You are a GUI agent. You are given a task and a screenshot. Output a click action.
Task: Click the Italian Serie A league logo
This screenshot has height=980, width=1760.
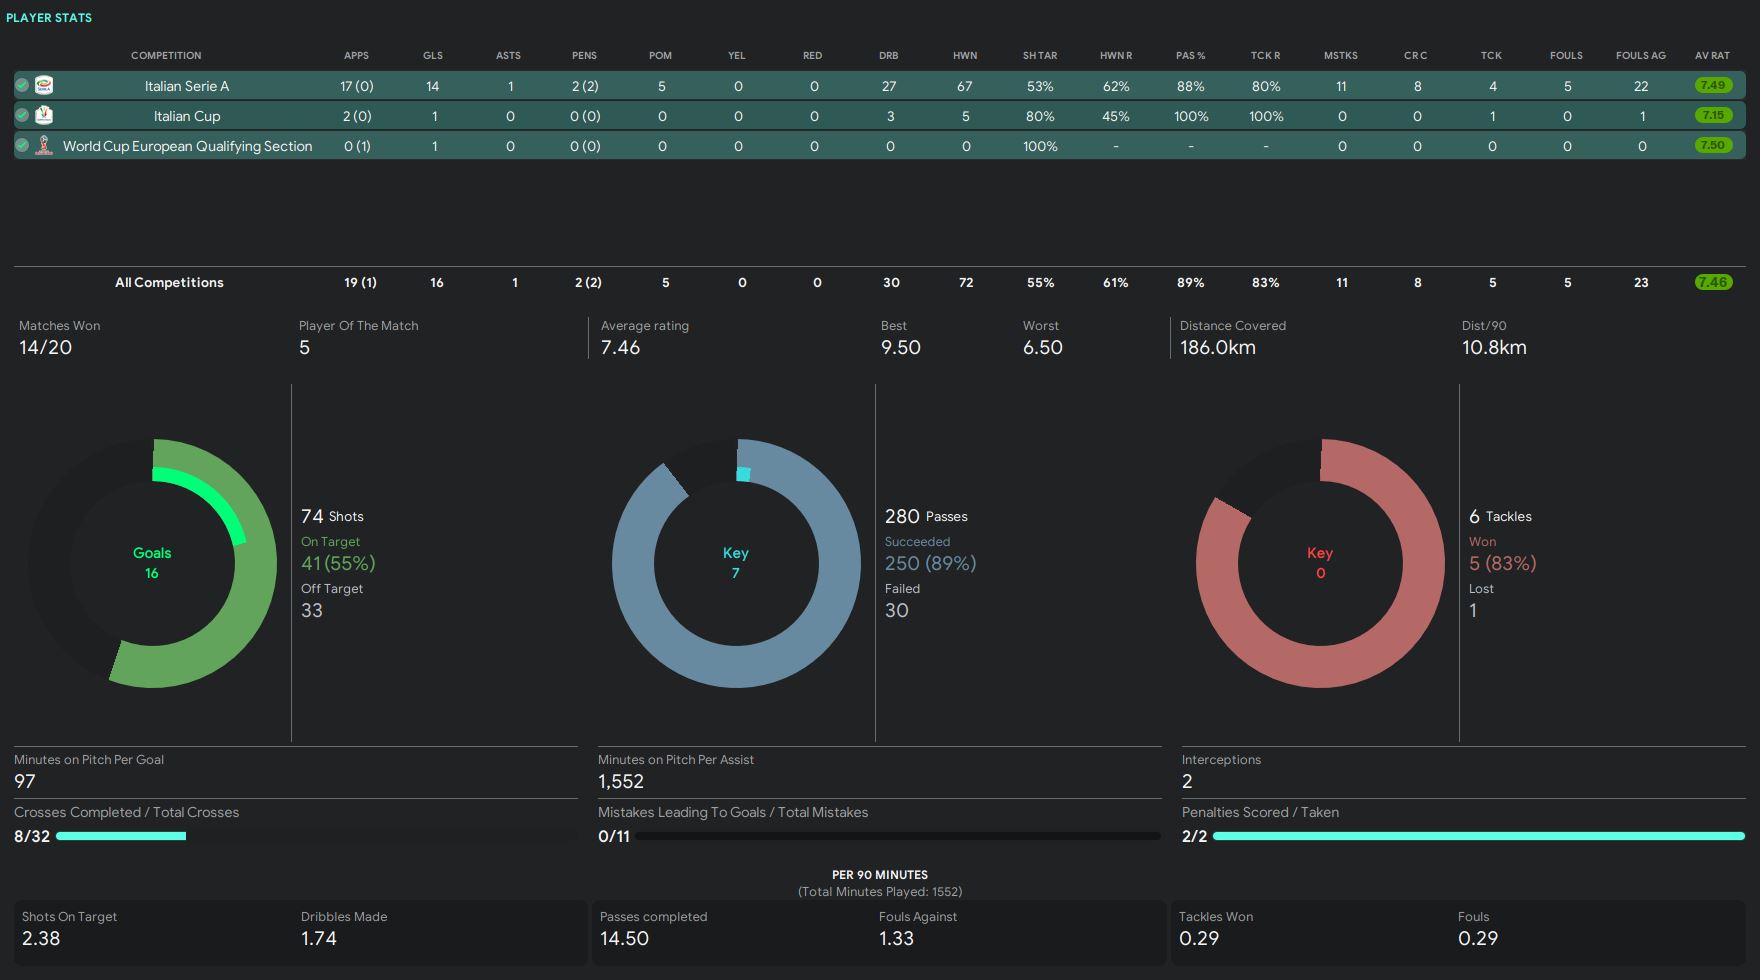44,86
